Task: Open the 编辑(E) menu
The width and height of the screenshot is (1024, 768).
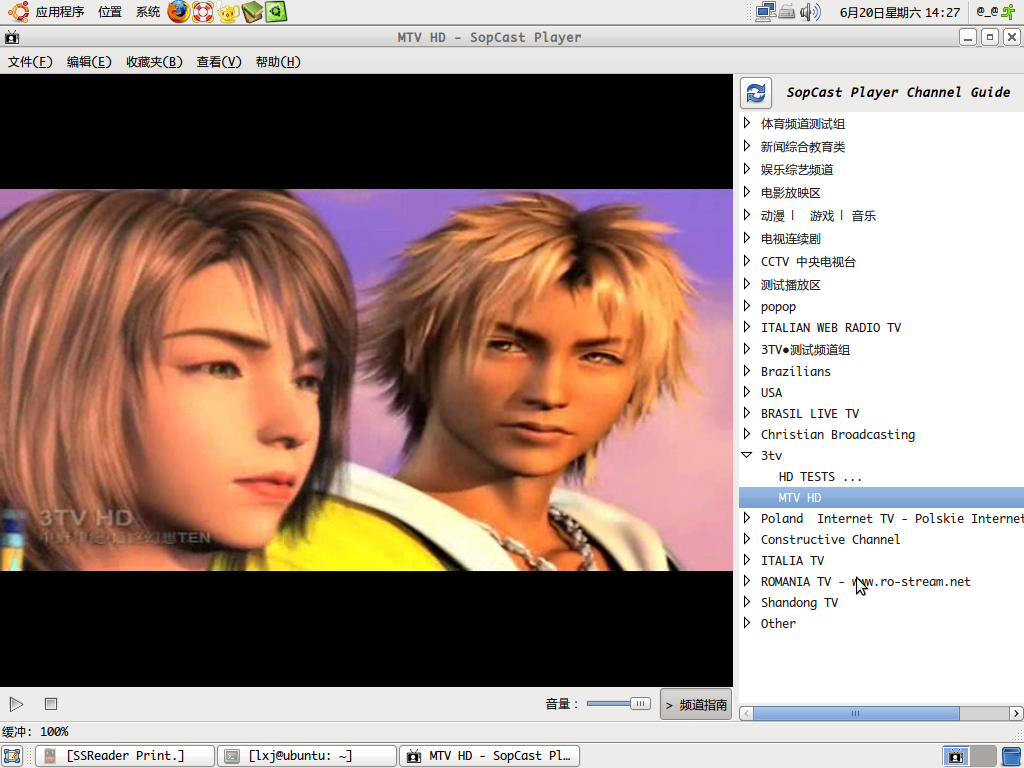Action: 89,62
